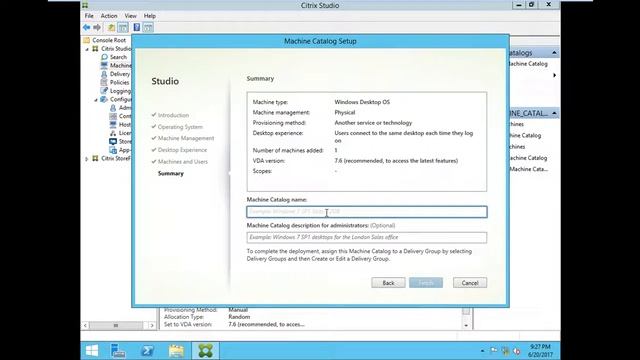
Task: Select the Machine Catalogs node icon
Action: pos(104,65)
